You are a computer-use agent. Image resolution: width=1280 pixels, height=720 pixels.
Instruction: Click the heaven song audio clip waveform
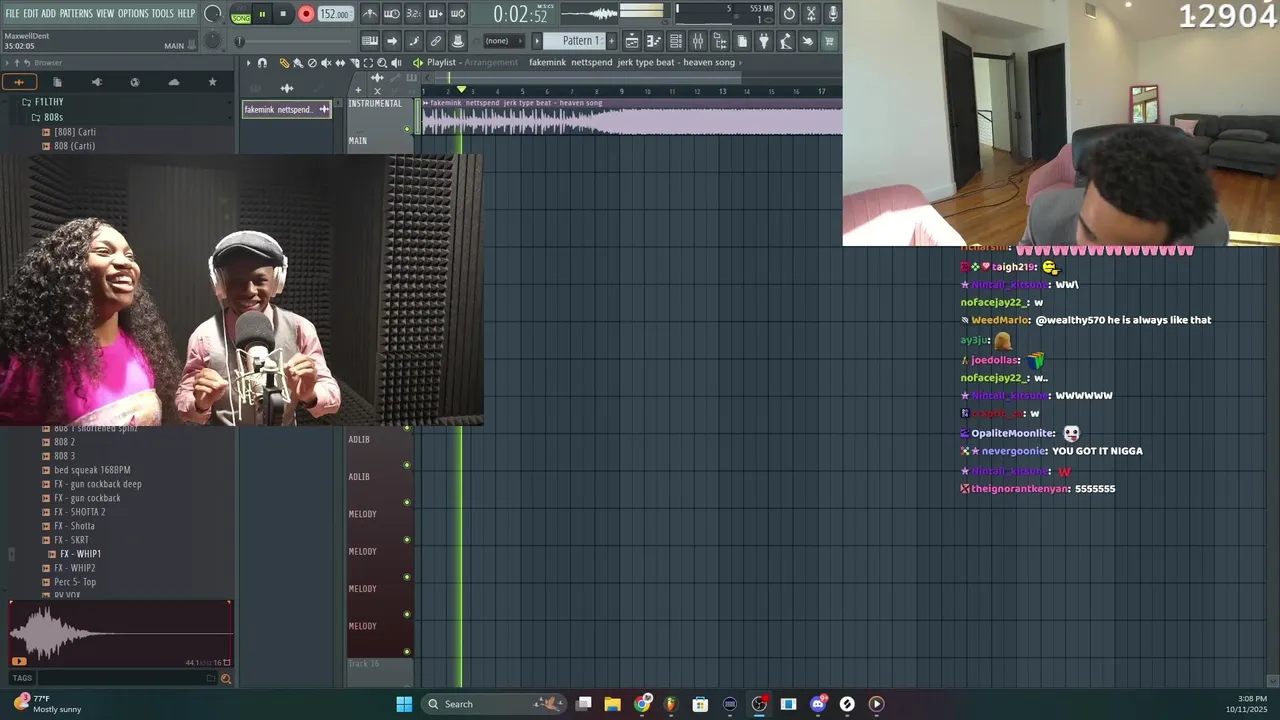[x=632, y=120]
